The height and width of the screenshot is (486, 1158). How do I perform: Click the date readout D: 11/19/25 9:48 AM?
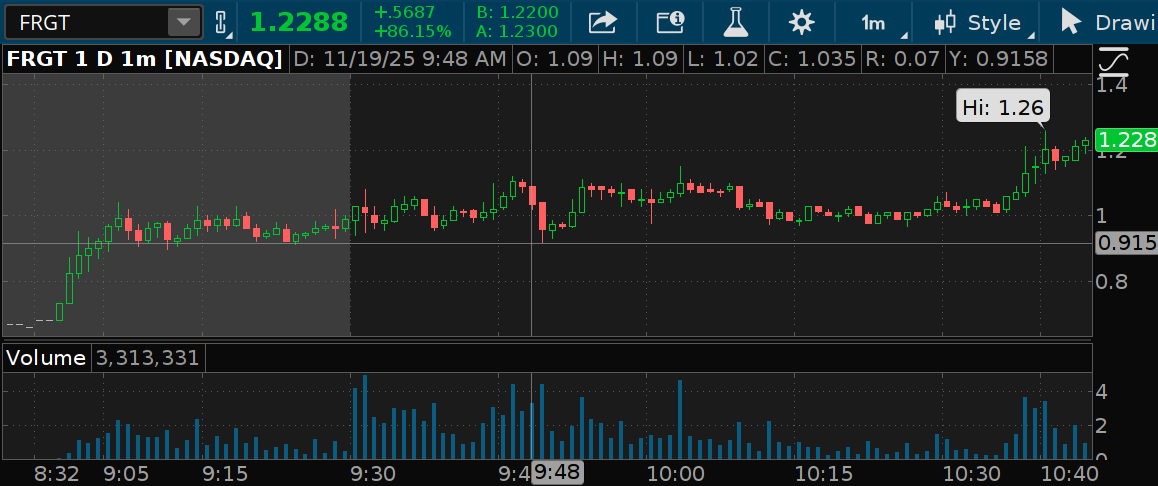(400, 60)
